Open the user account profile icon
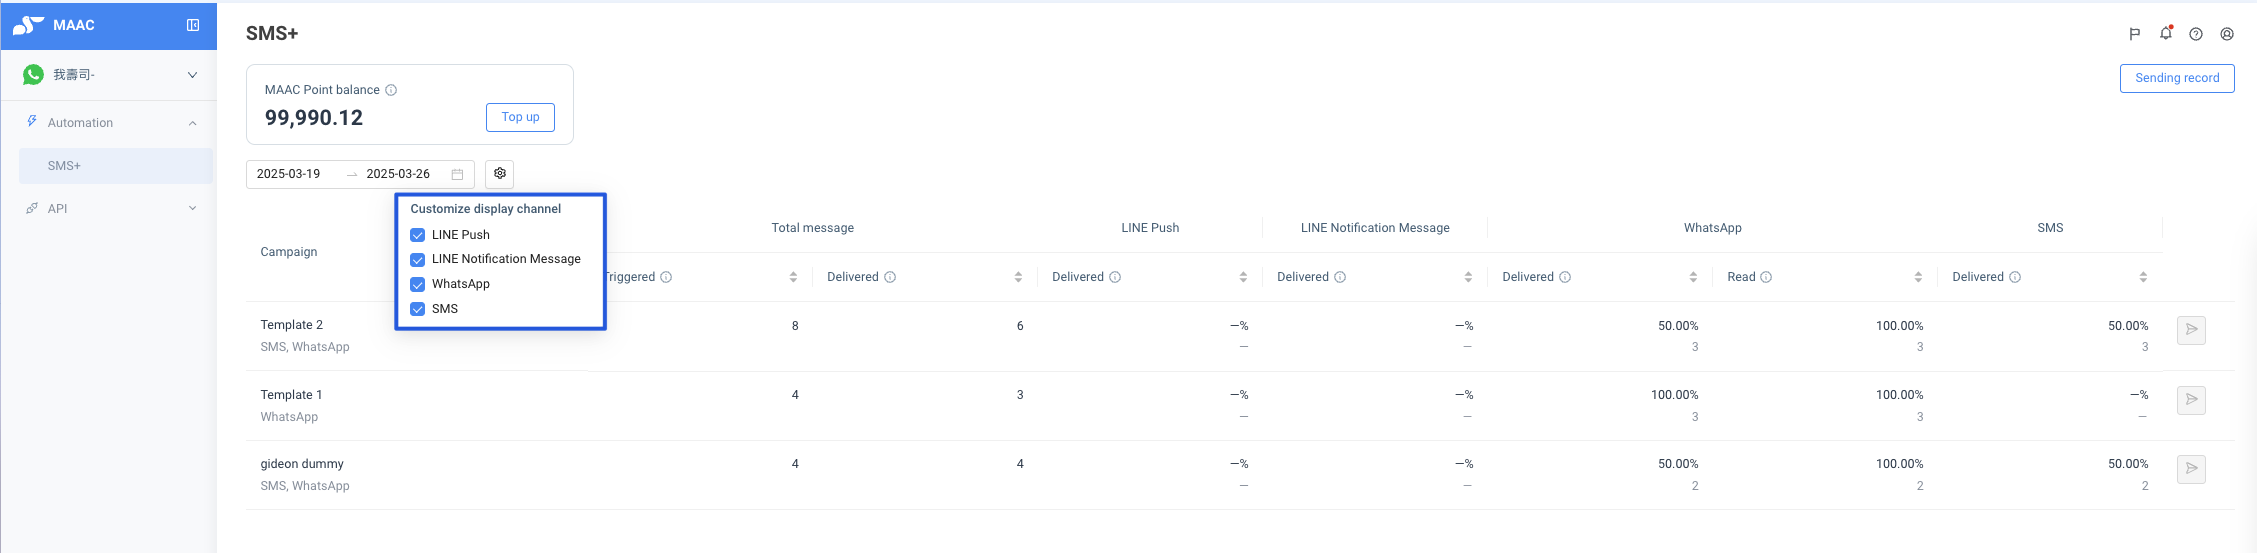 2227,34
